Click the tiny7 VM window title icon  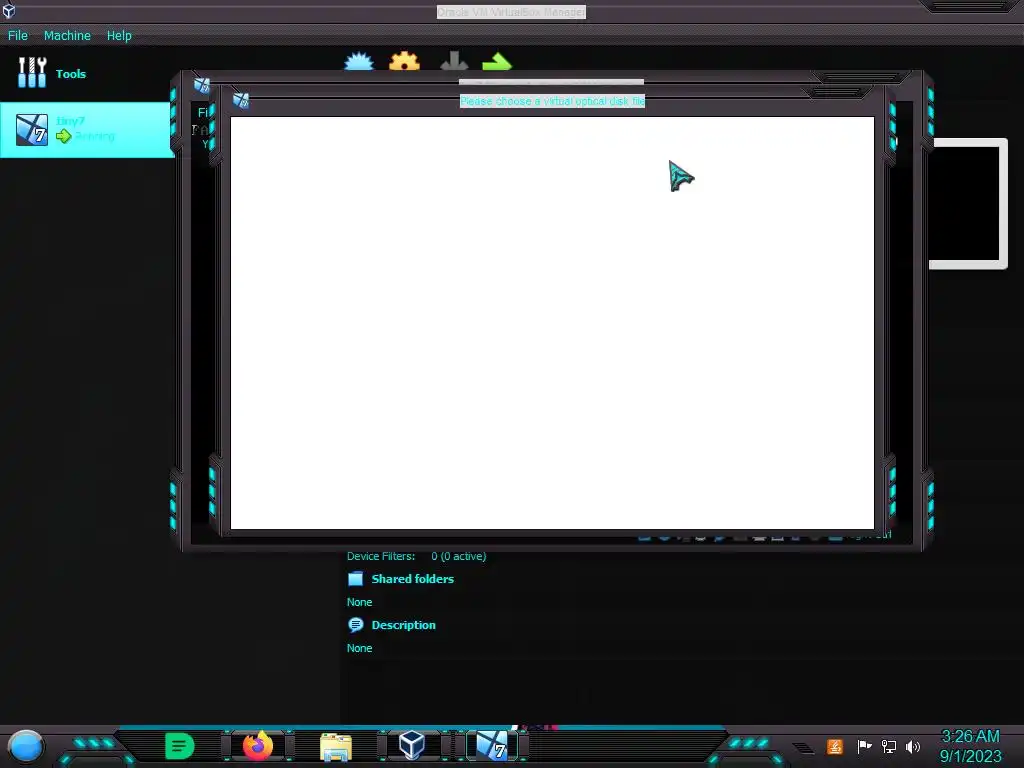pyautogui.click(x=201, y=84)
